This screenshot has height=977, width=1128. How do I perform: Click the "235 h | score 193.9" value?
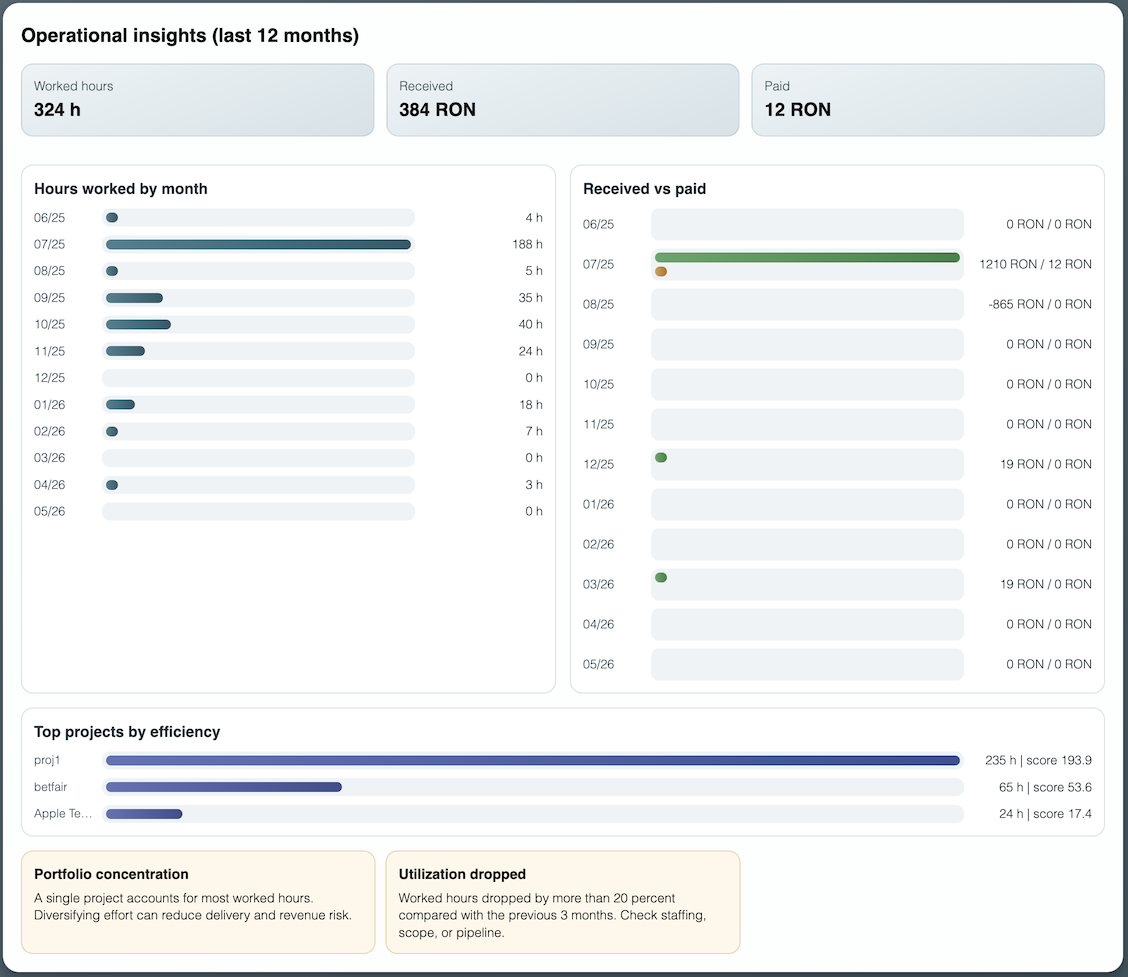tap(1038, 760)
